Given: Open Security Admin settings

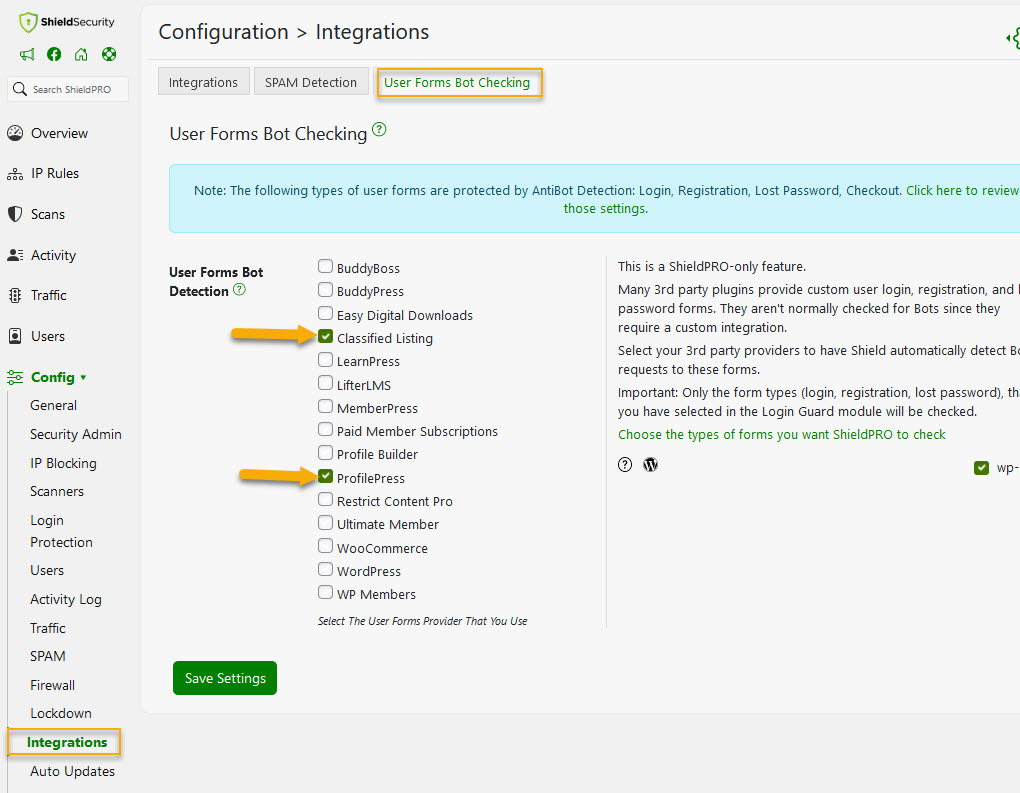Looking at the screenshot, I should tap(75, 434).
